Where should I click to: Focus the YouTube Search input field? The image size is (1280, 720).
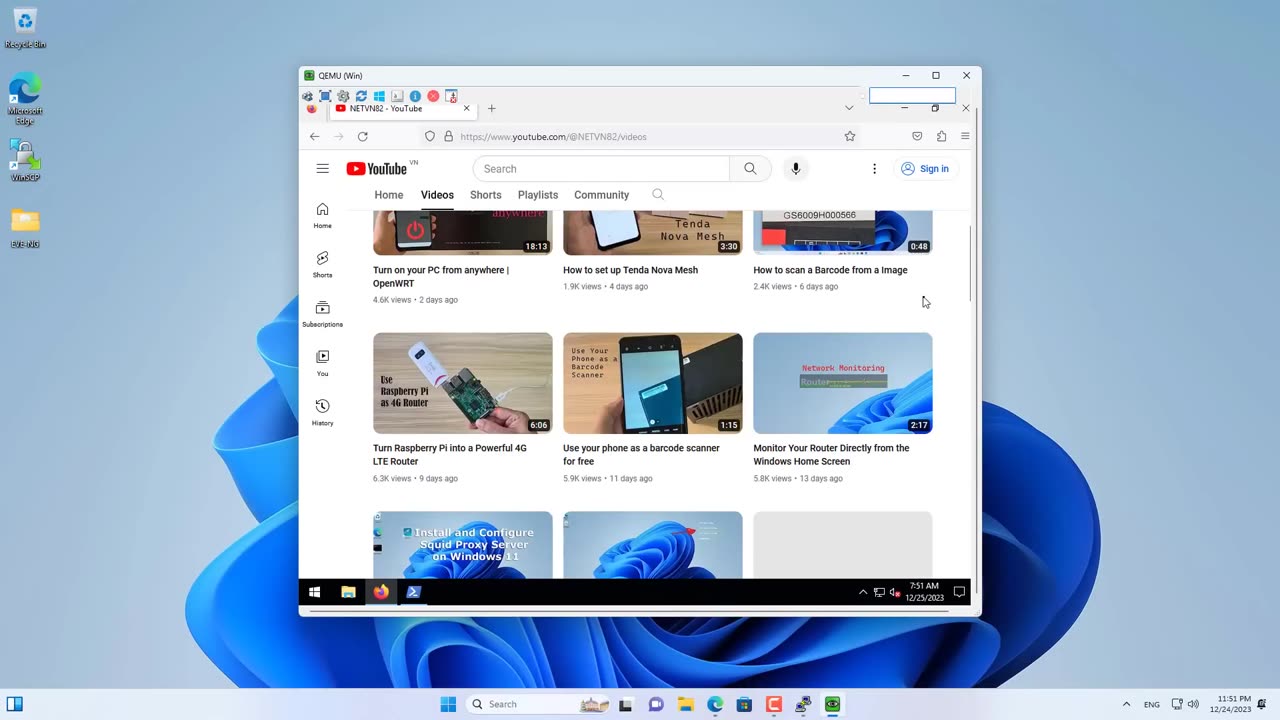[x=601, y=169]
